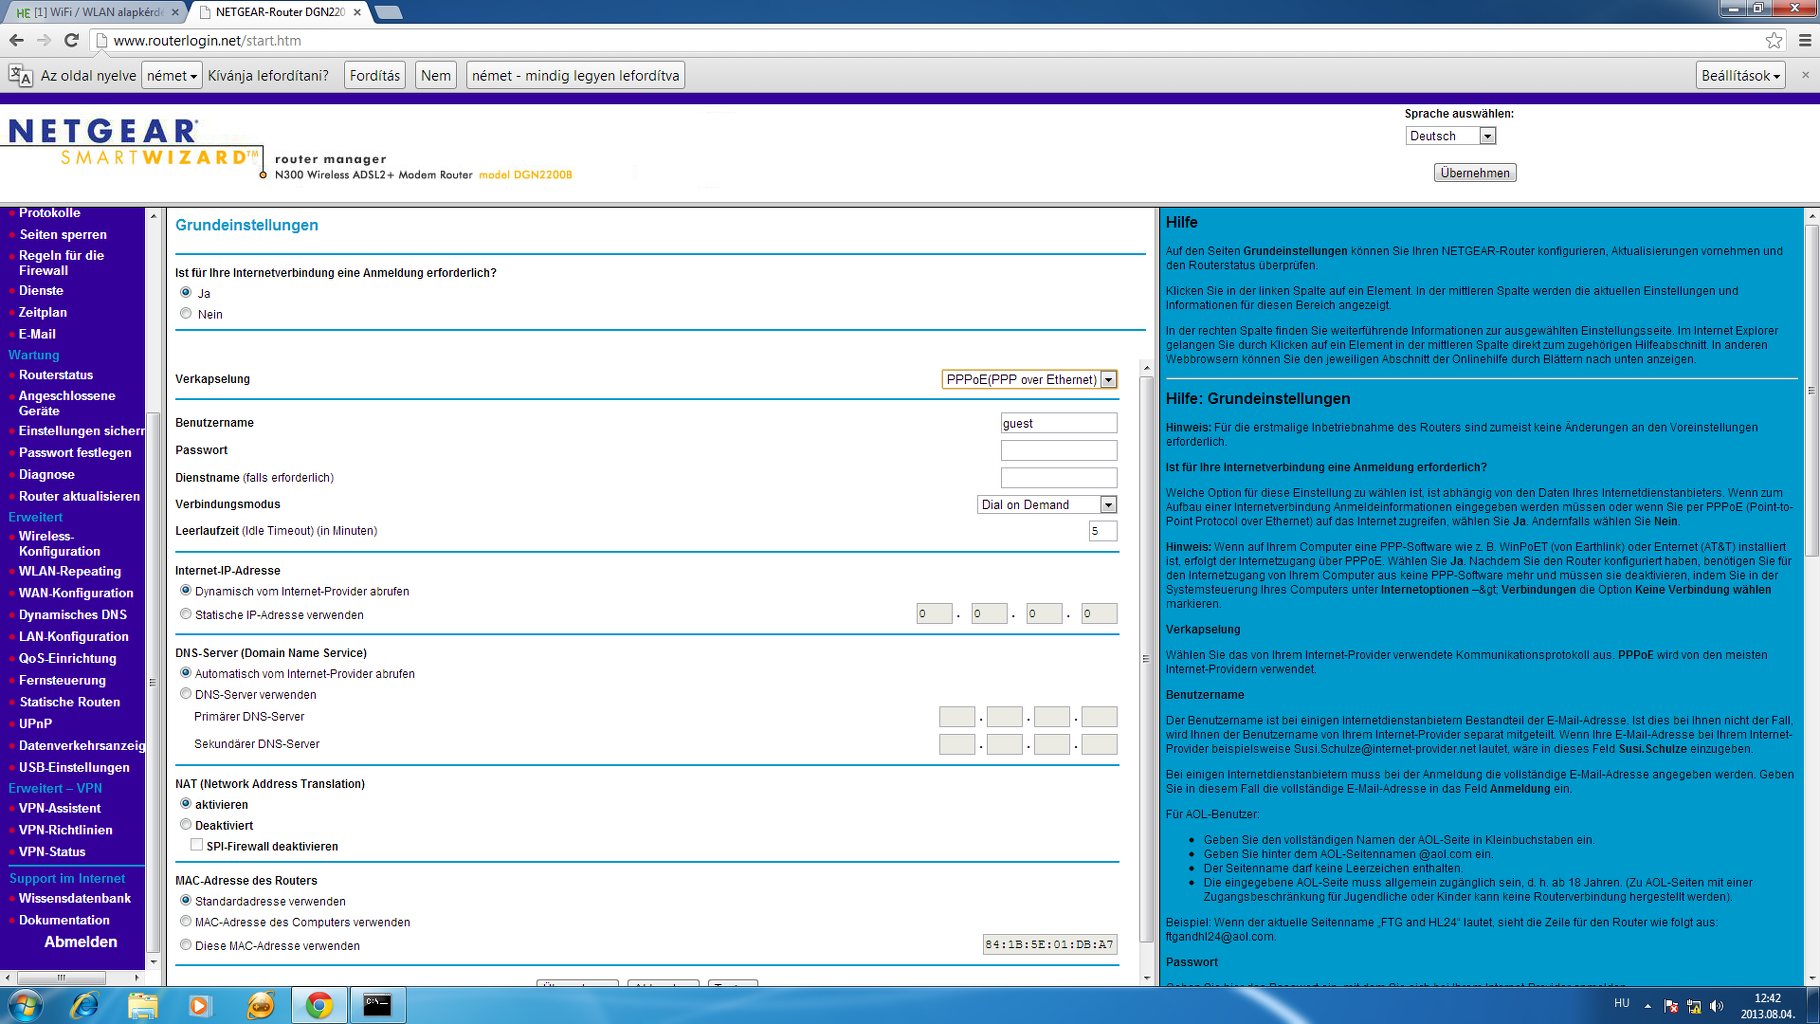Image resolution: width=1820 pixels, height=1024 pixels.
Task: Open Windows Media Player from the taskbar
Action: (x=200, y=1005)
